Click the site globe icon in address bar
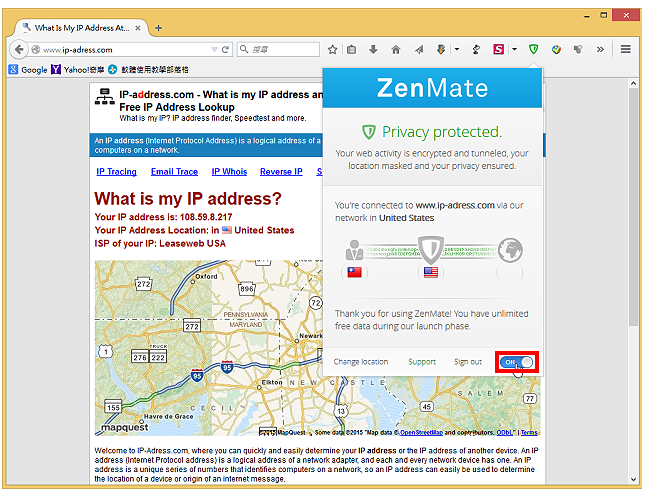The height and width of the screenshot is (498, 654). pyautogui.click(x=36, y=50)
